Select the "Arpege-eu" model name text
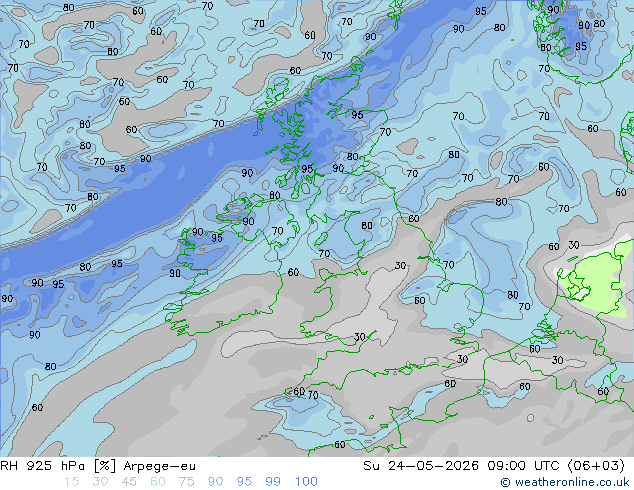 coord(159,466)
